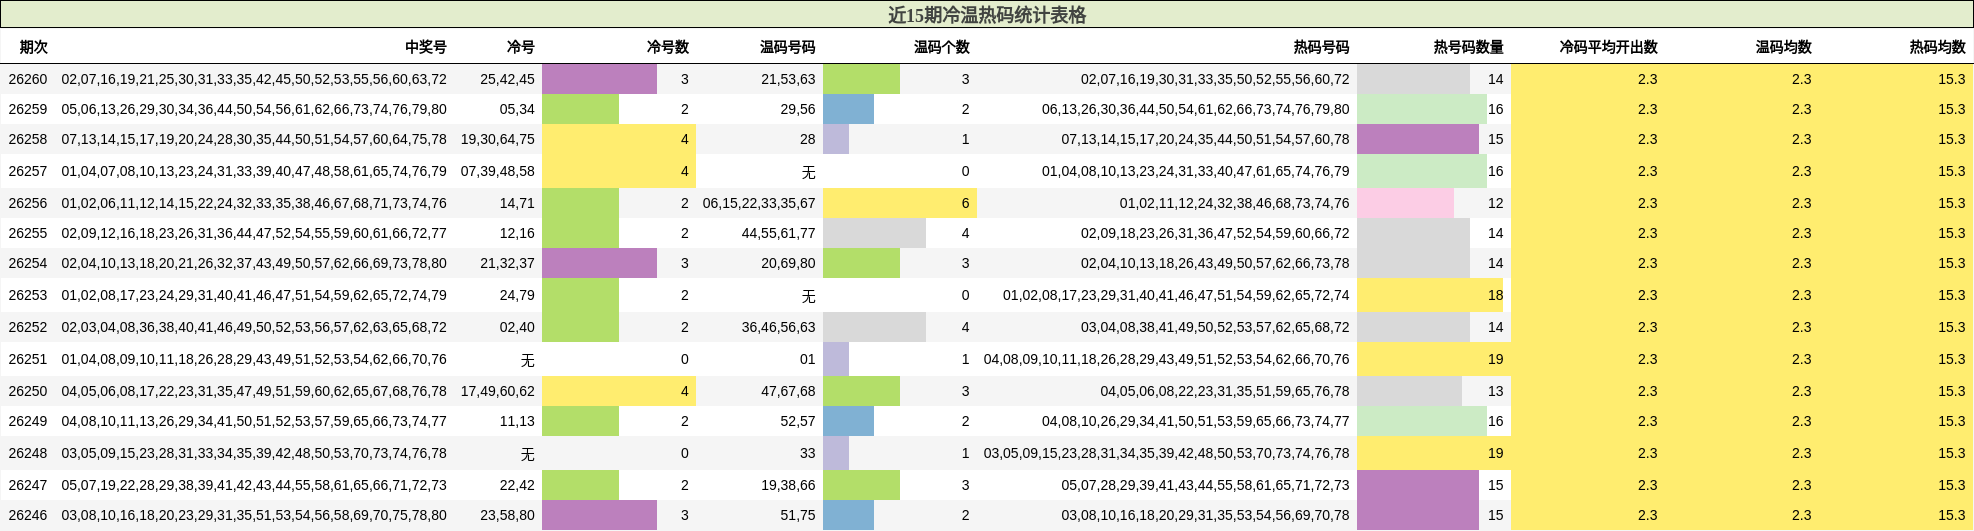
Task: Select period cell 26252
Action: [x=28, y=327]
